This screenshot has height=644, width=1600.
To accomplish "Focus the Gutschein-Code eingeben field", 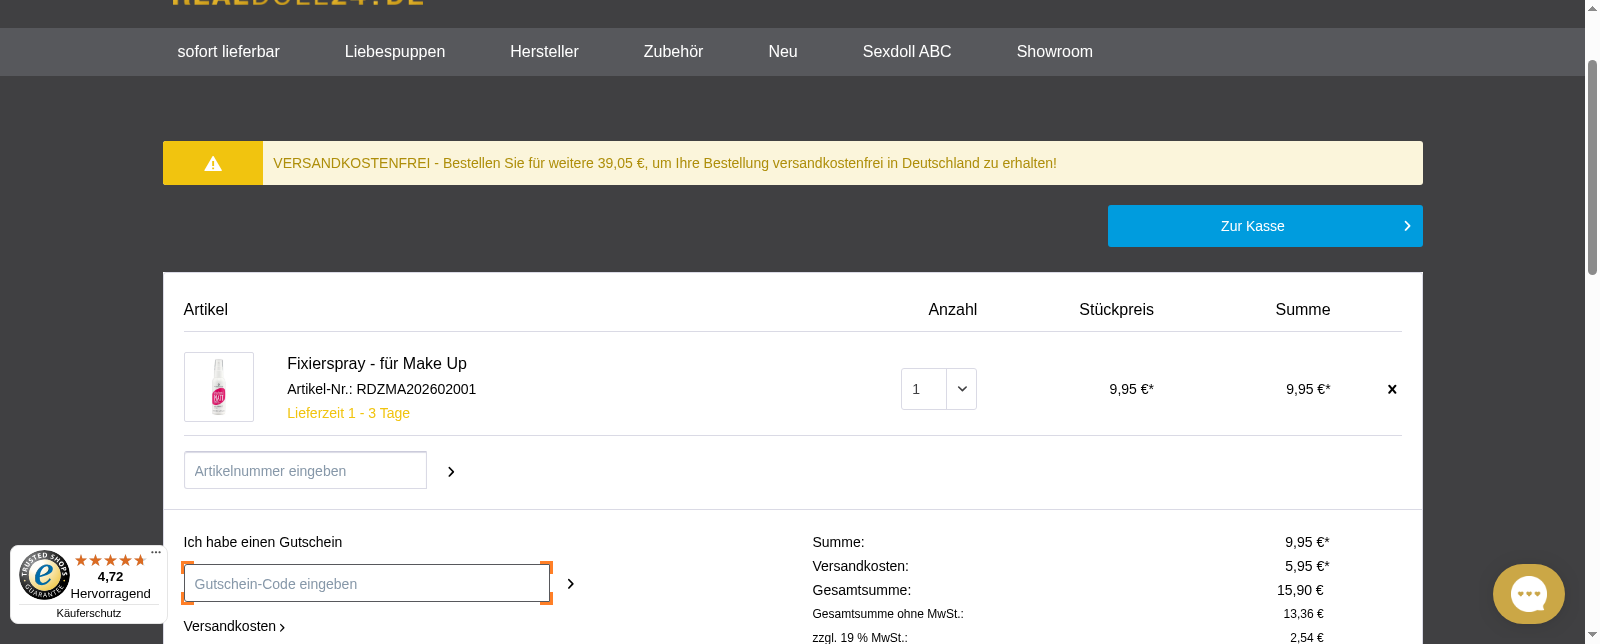I will [366, 584].
